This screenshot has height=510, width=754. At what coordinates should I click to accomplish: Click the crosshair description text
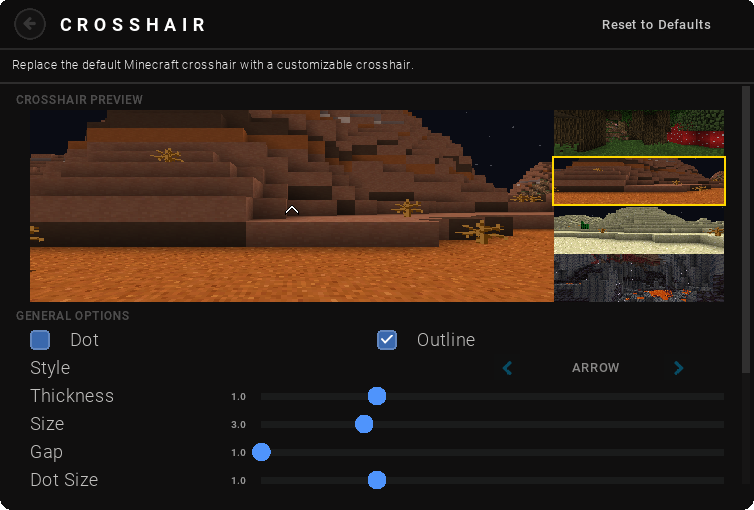pyautogui.click(x=213, y=64)
